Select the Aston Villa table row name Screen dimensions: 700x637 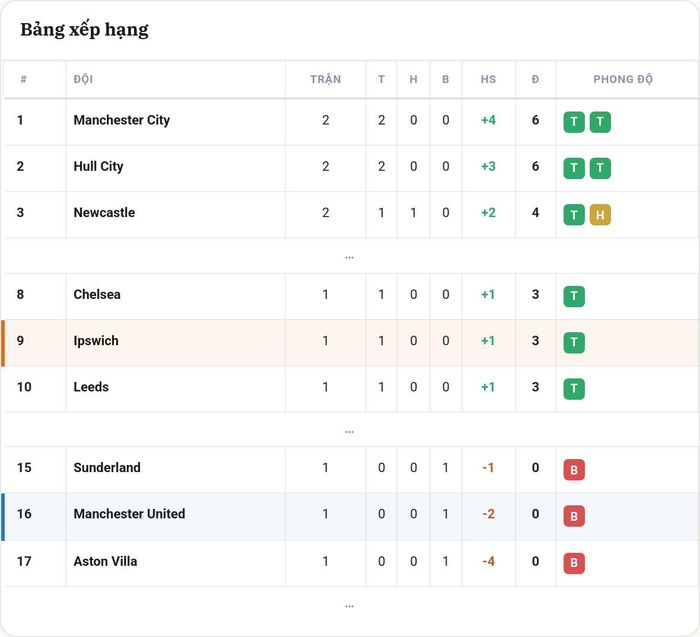click(x=105, y=561)
